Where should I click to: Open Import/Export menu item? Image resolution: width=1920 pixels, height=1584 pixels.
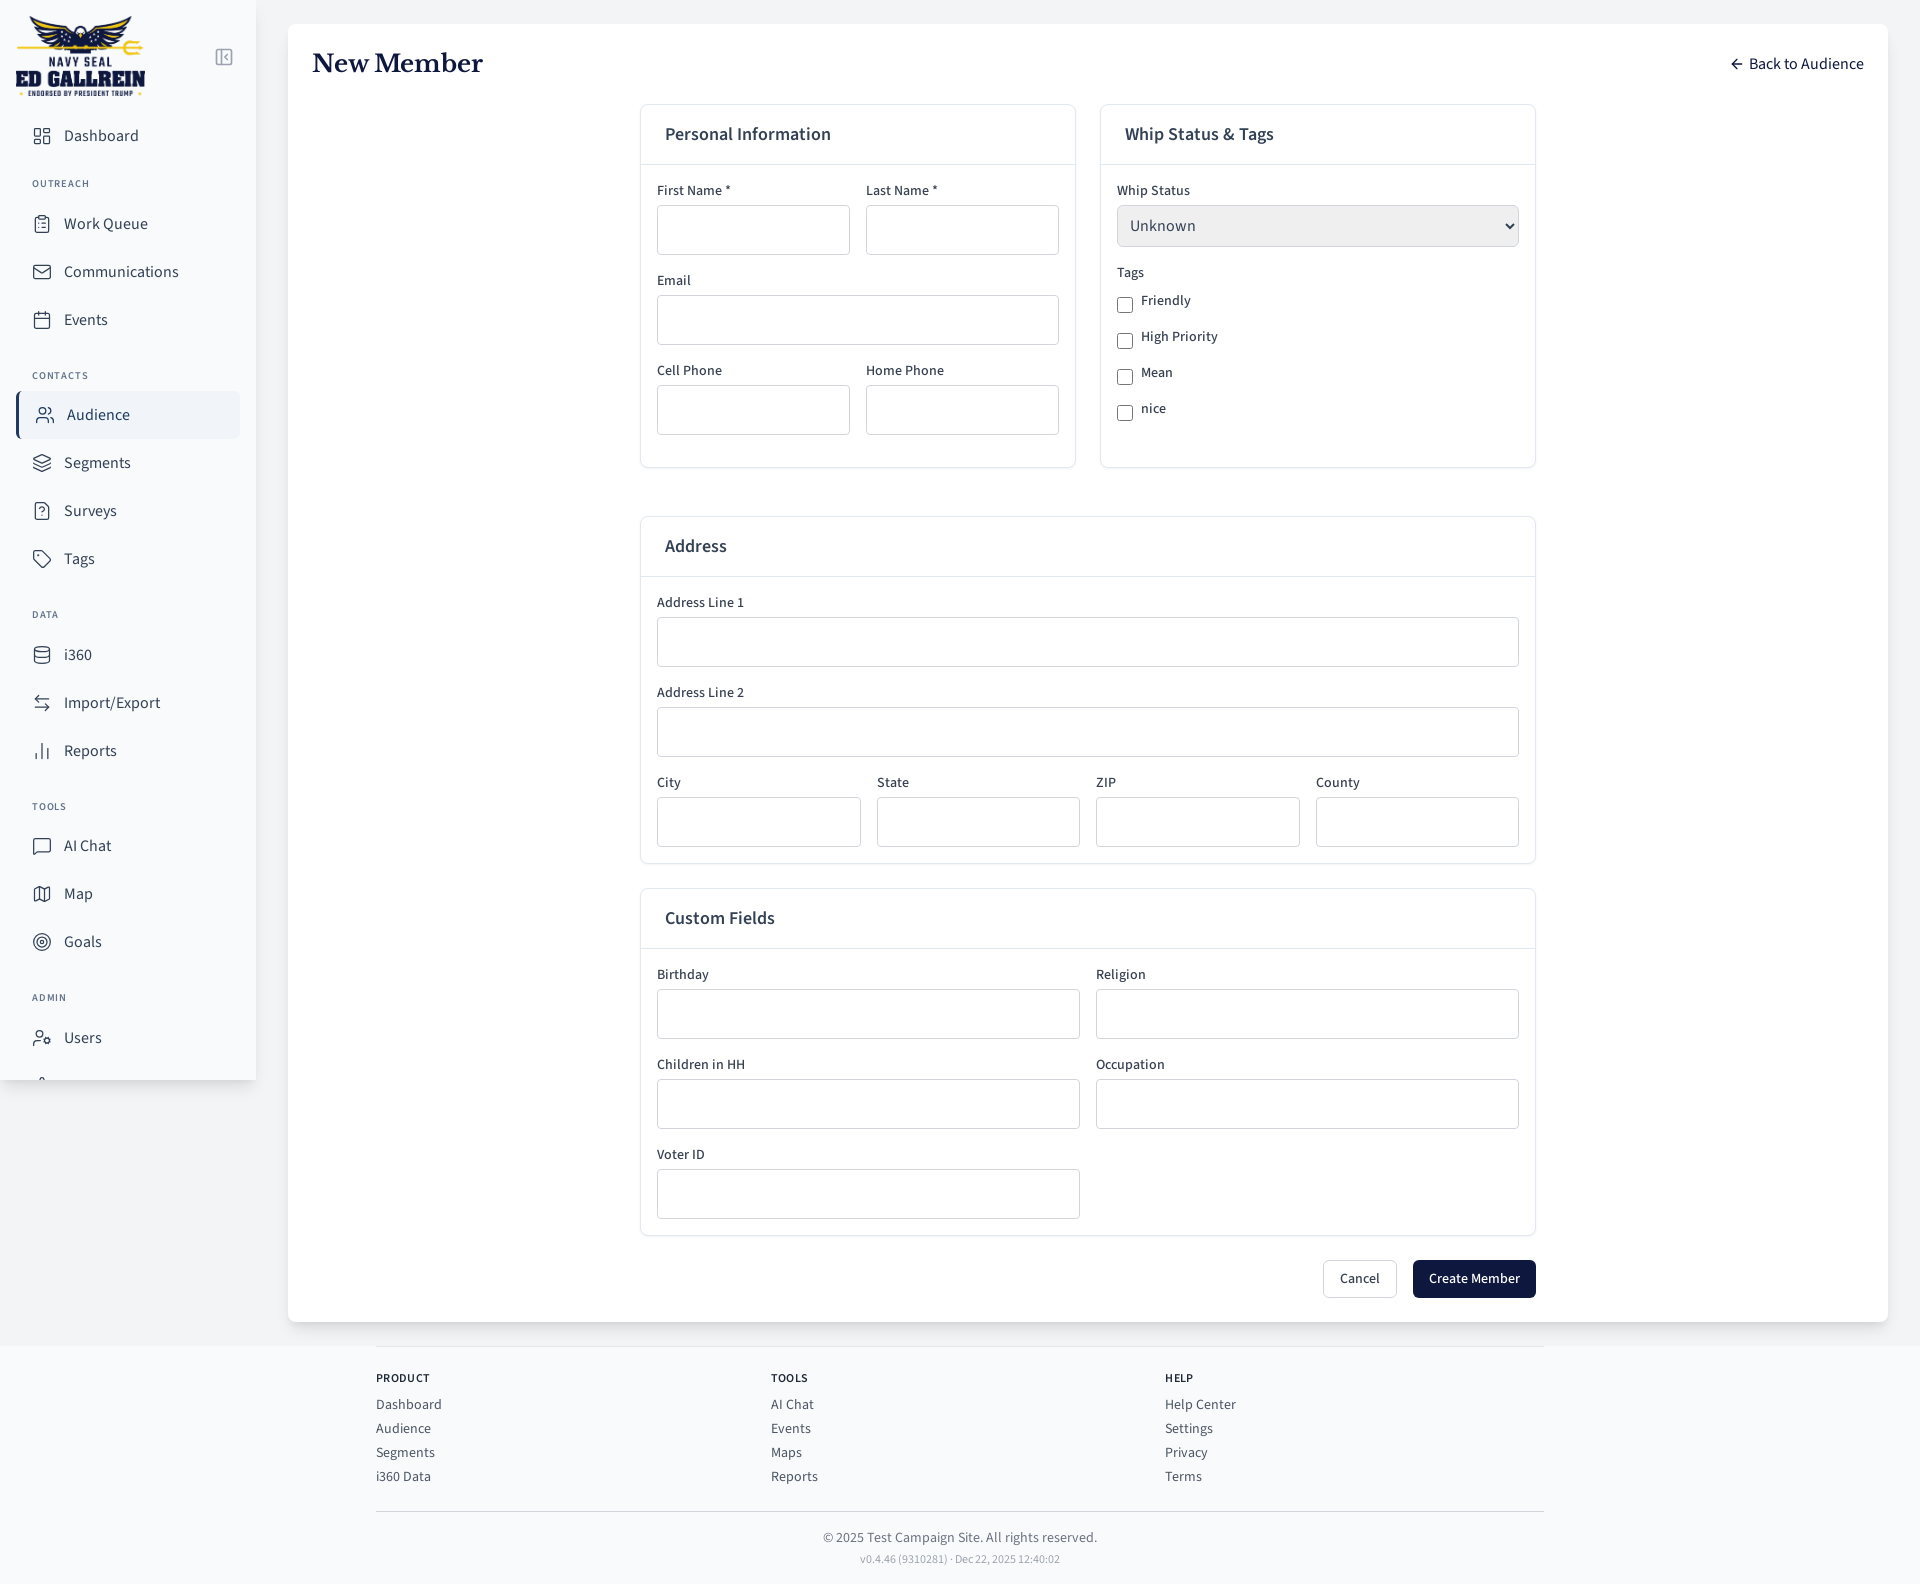point(111,703)
